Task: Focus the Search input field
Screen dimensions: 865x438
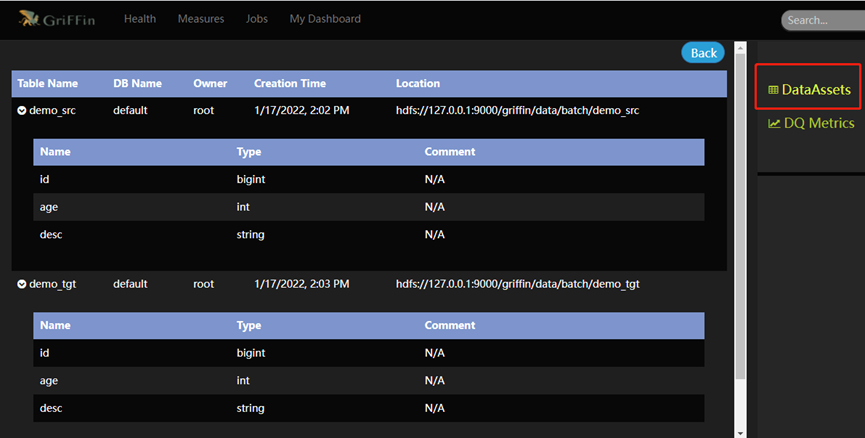Action: [x=823, y=20]
